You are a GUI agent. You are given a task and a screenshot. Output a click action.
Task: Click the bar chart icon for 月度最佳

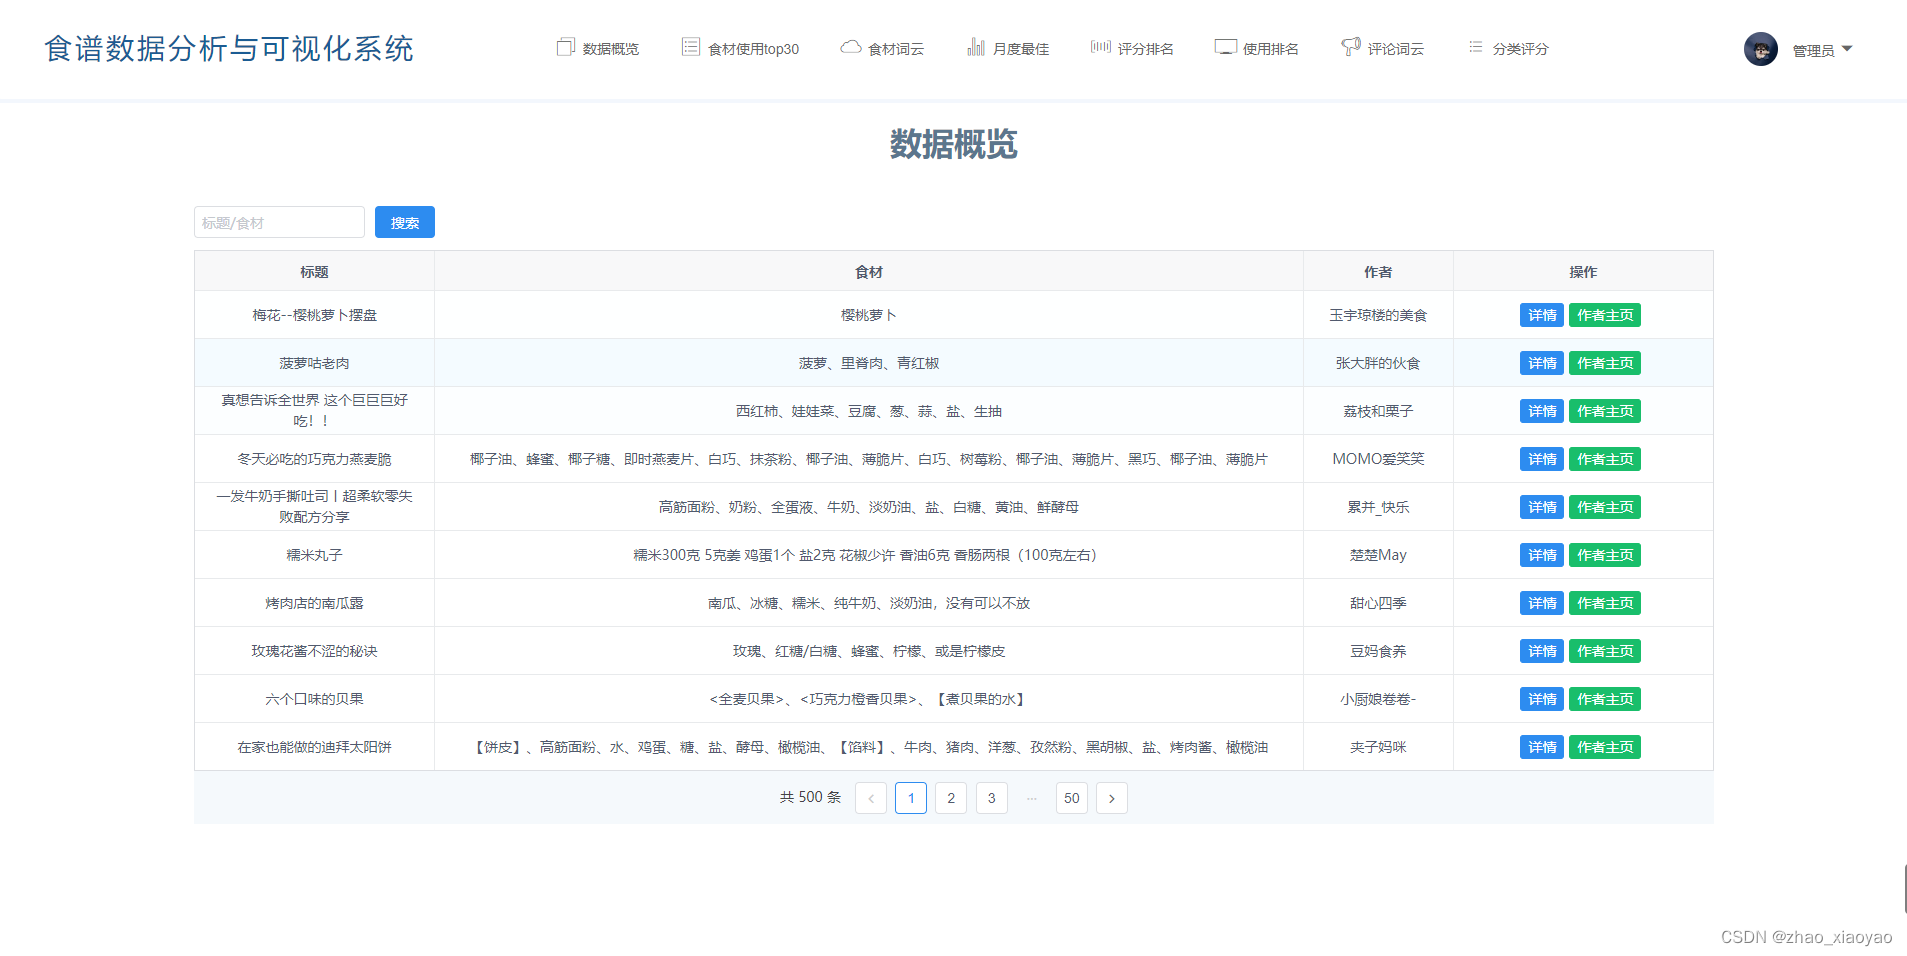[x=976, y=47]
